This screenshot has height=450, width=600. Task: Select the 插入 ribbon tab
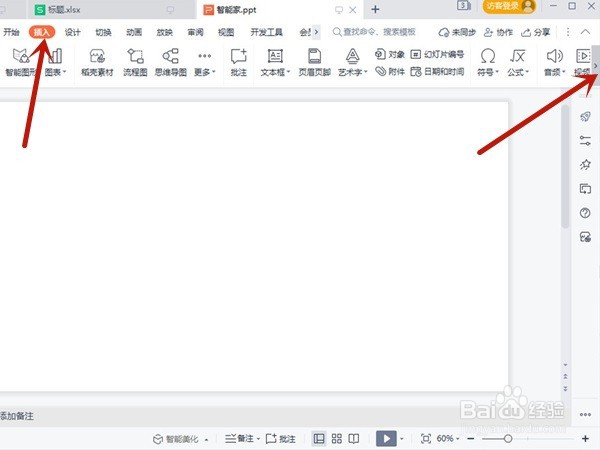pos(42,32)
